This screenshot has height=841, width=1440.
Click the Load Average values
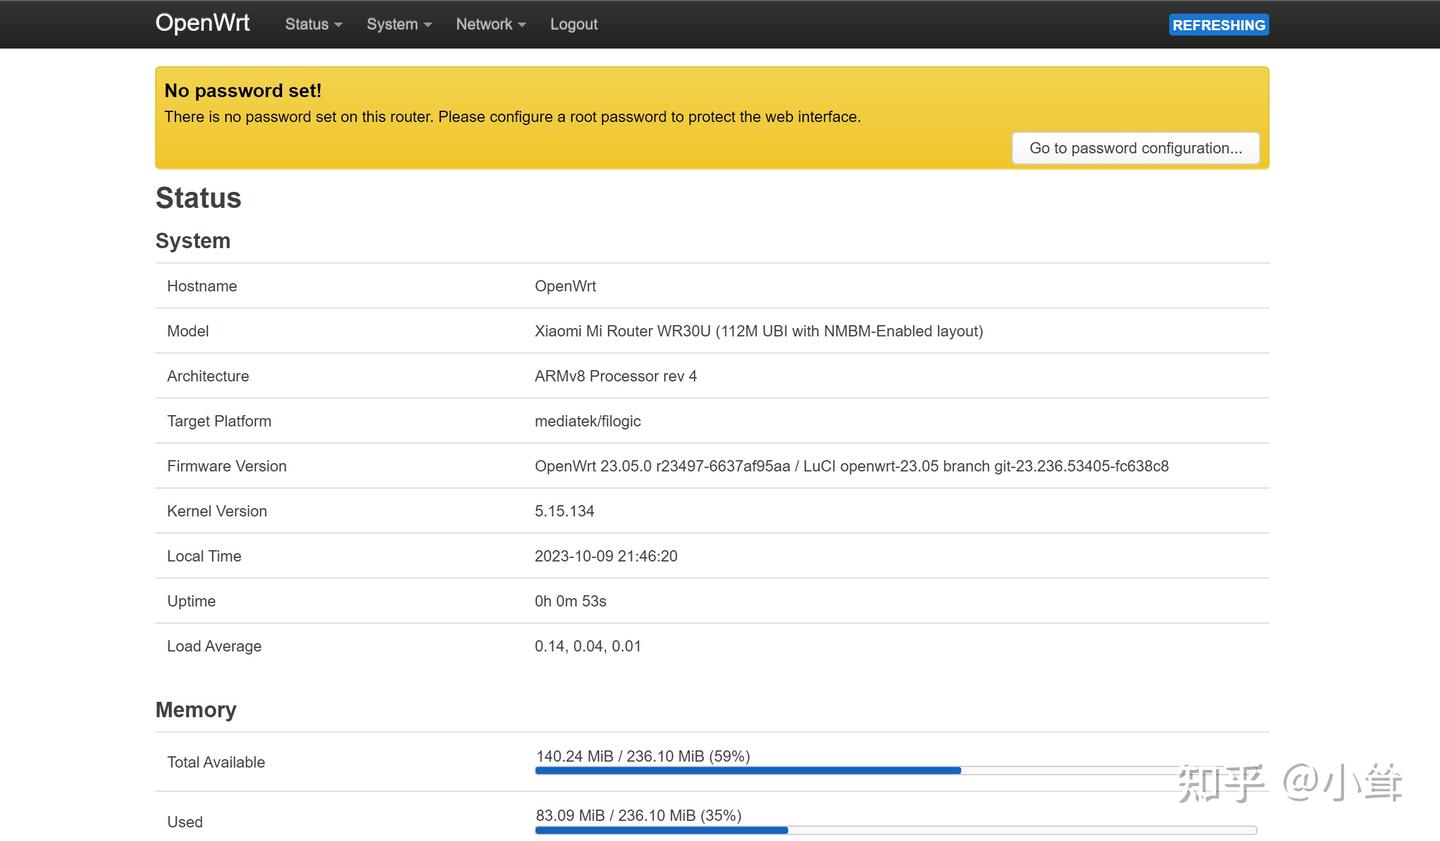pyautogui.click(x=587, y=646)
